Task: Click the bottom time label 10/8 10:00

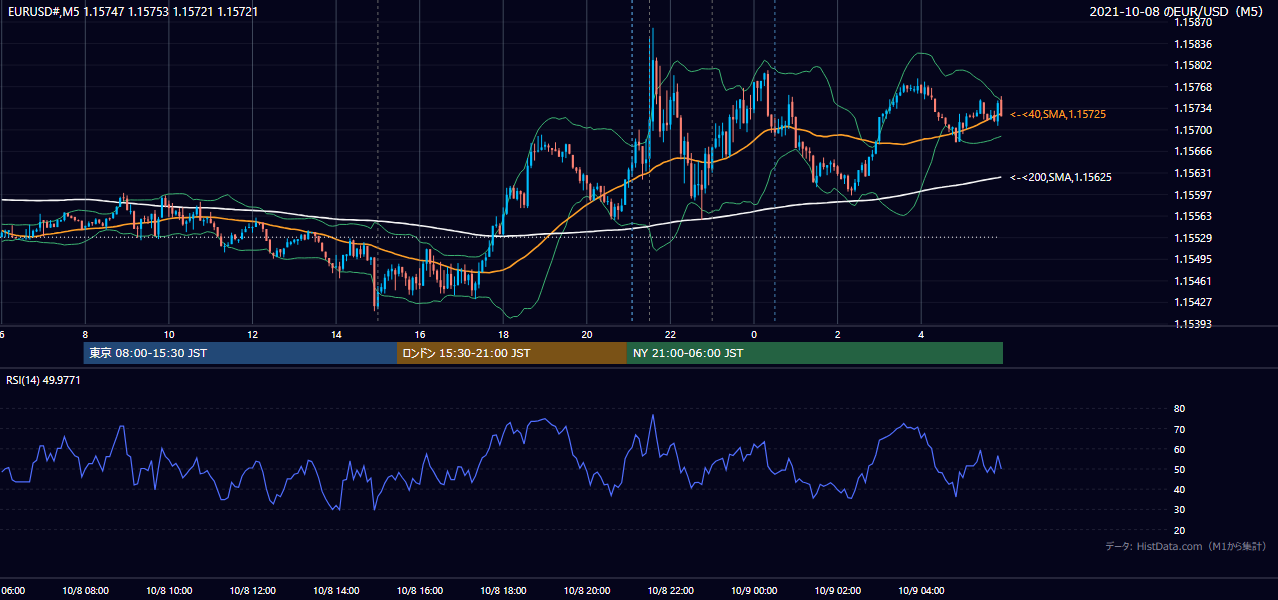Action: [169, 591]
